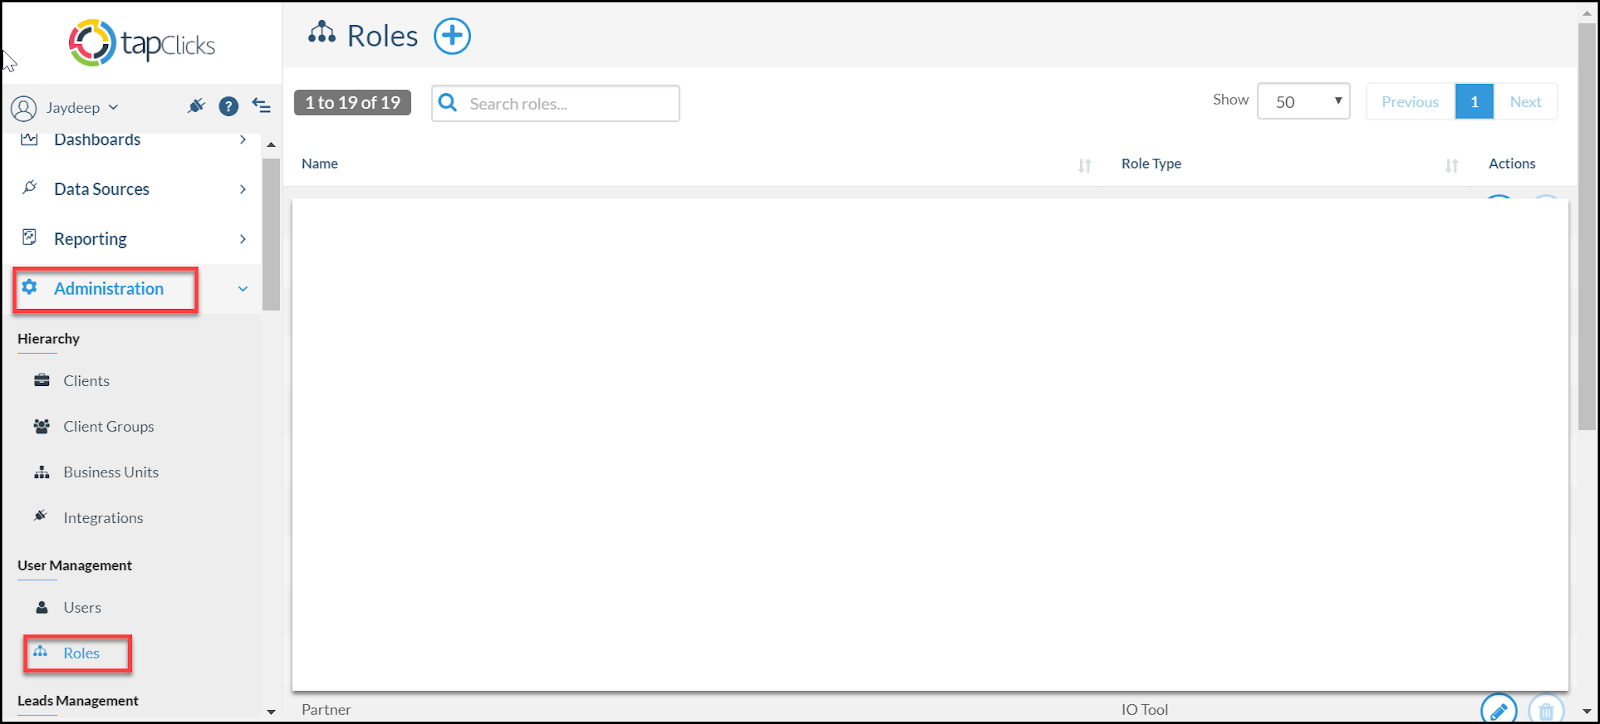Click the tapClicks logo
This screenshot has width=1600, height=724.
tap(142, 43)
